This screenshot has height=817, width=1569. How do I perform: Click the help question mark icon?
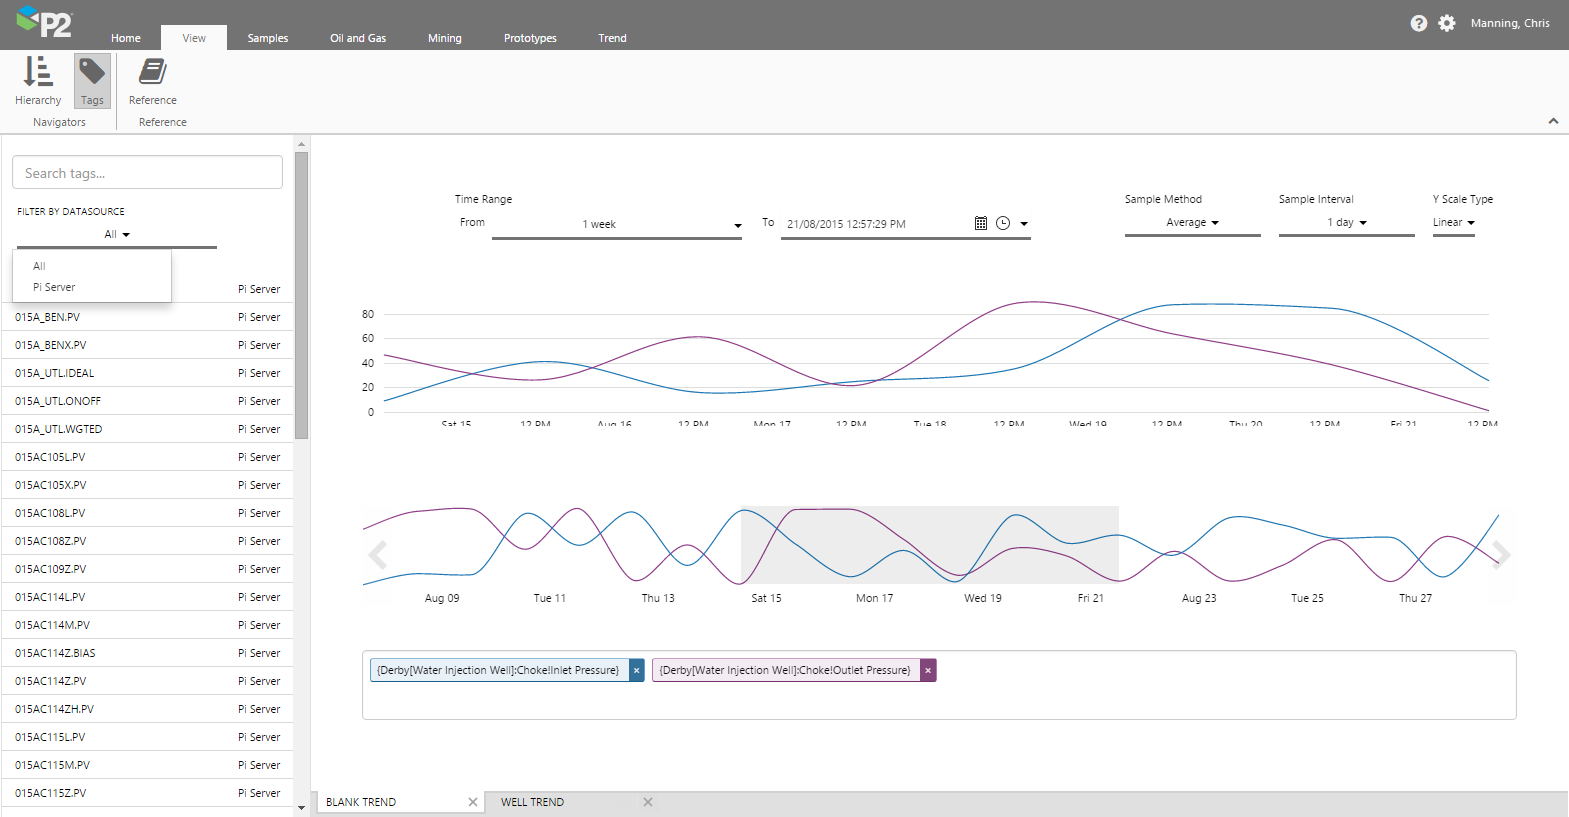(x=1418, y=23)
